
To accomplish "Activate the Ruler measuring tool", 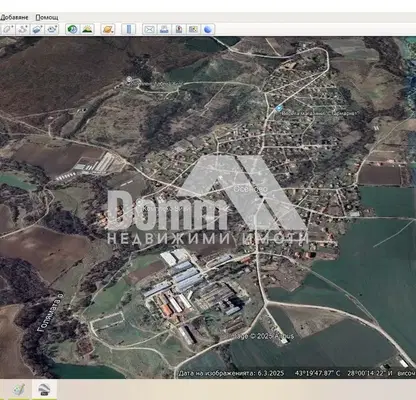I will pos(129,29).
